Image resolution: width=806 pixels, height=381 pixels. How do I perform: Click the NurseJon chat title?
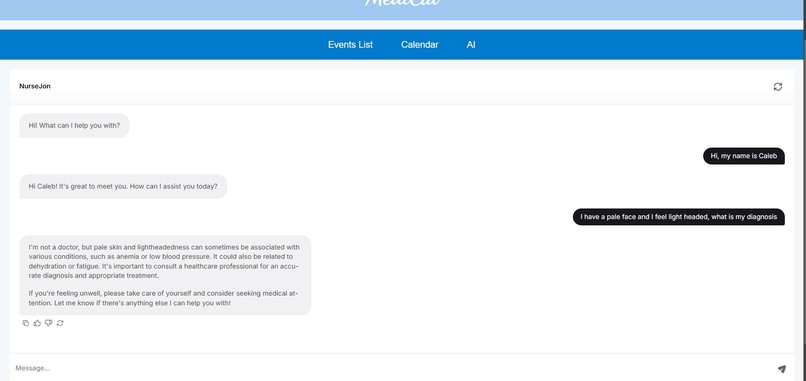click(35, 86)
